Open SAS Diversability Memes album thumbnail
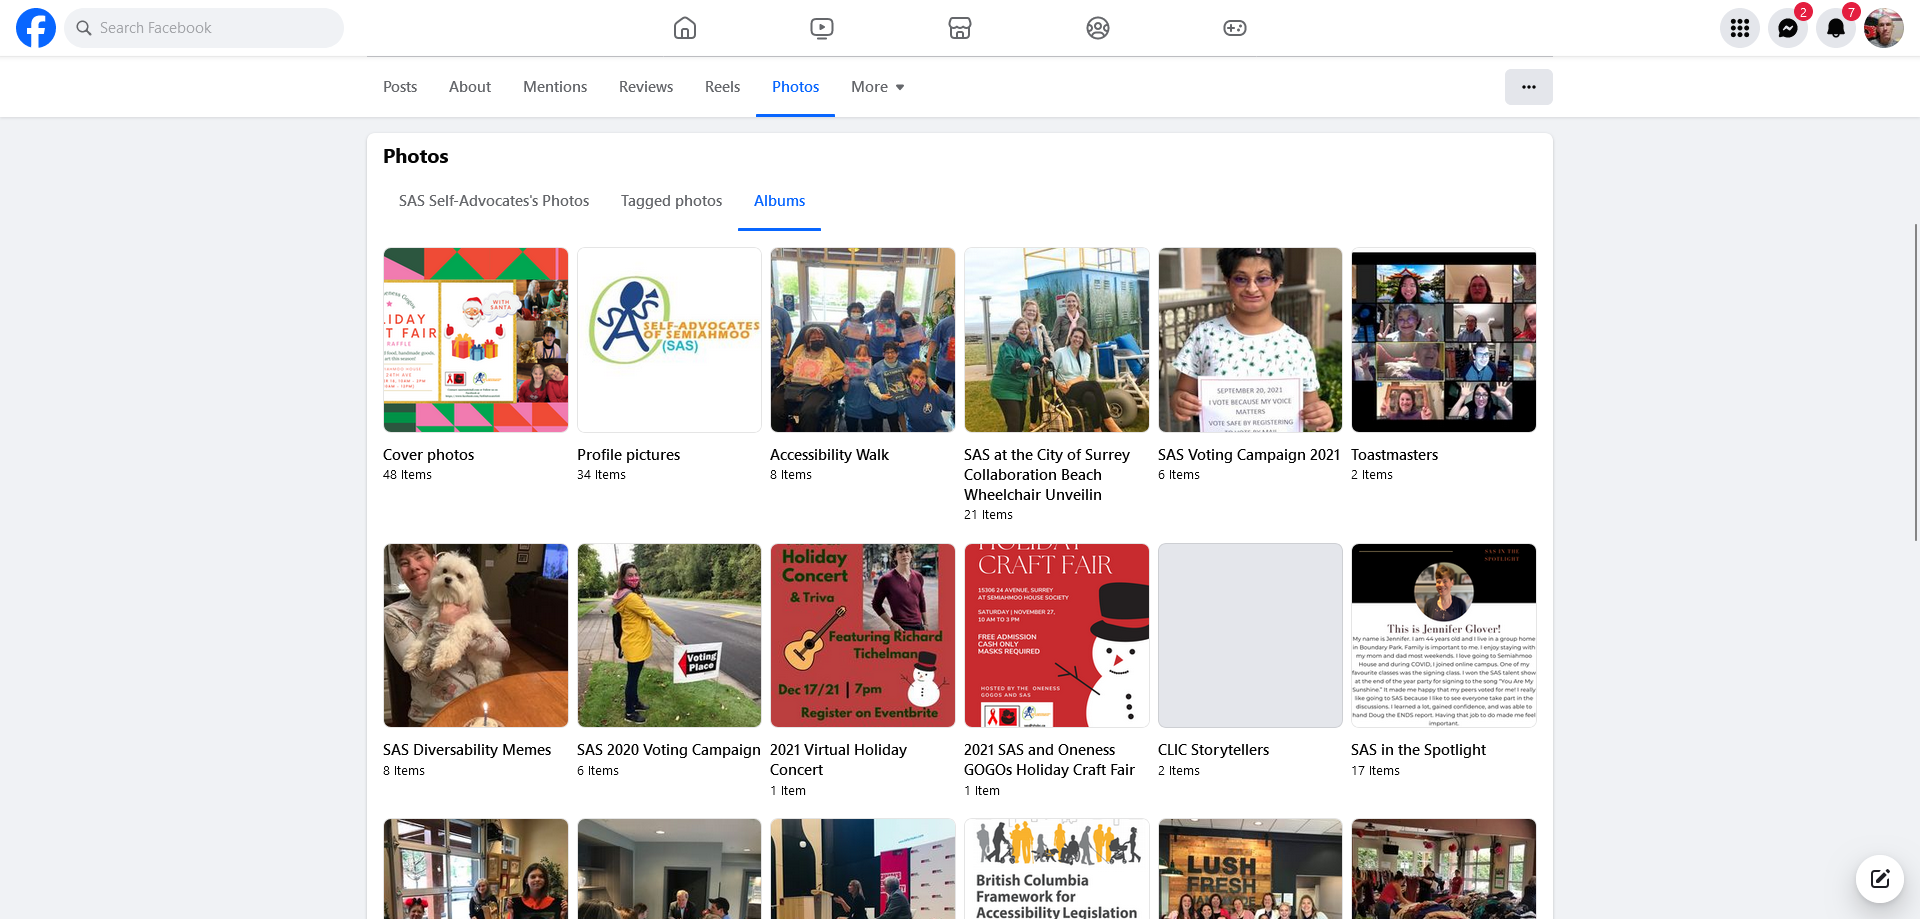 coord(476,635)
